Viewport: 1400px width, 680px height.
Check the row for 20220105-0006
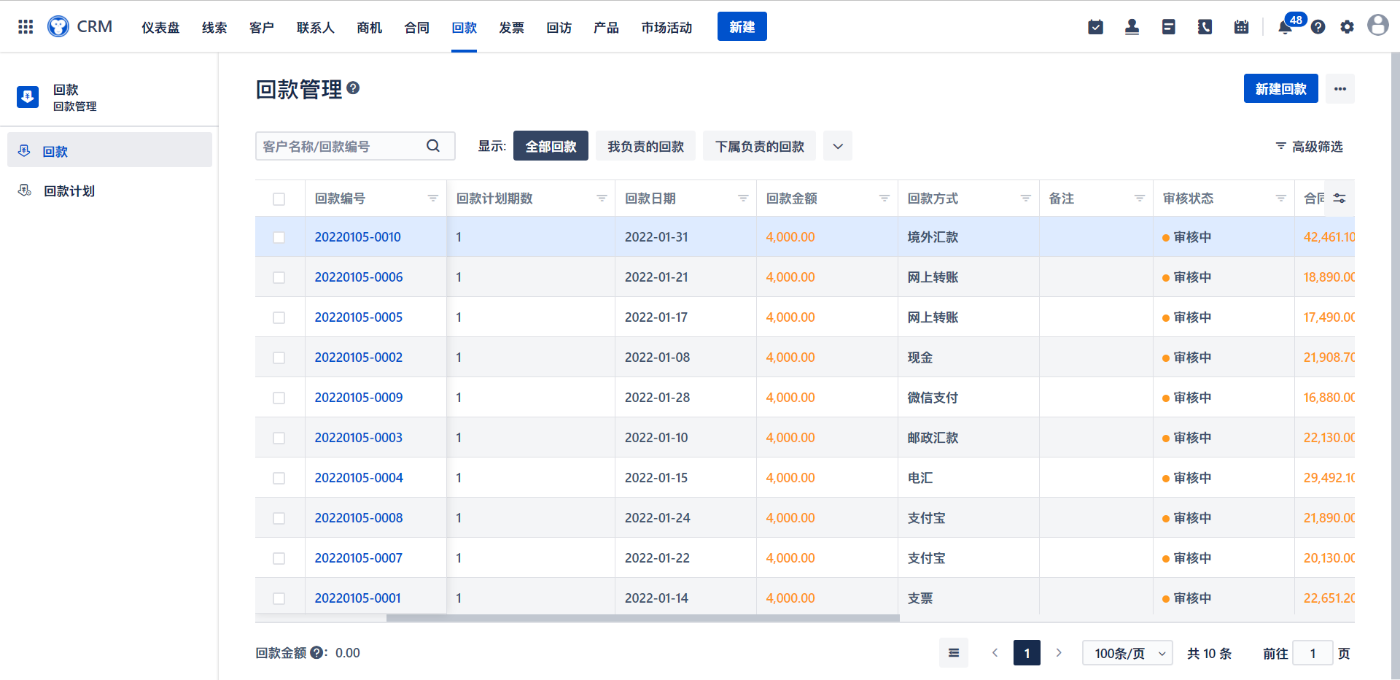pos(279,277)
